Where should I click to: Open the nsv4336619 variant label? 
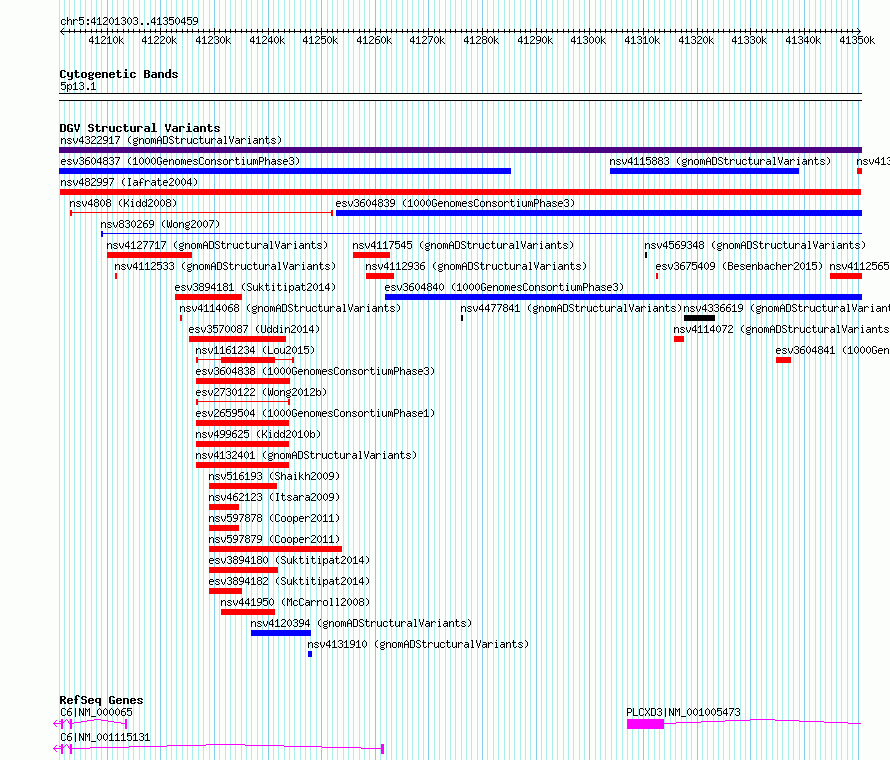pyautogui.click(x=786, y=308)
